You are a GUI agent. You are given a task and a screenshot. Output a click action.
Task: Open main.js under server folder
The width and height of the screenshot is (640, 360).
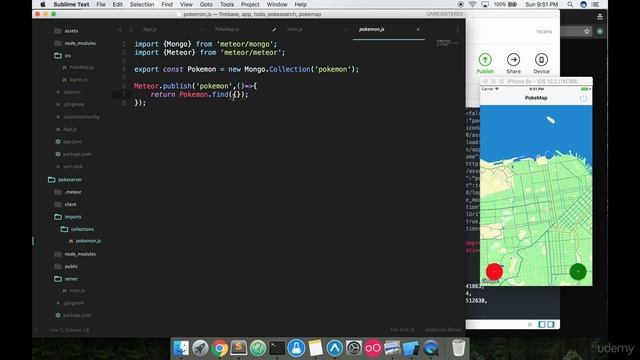click(77, 291)
